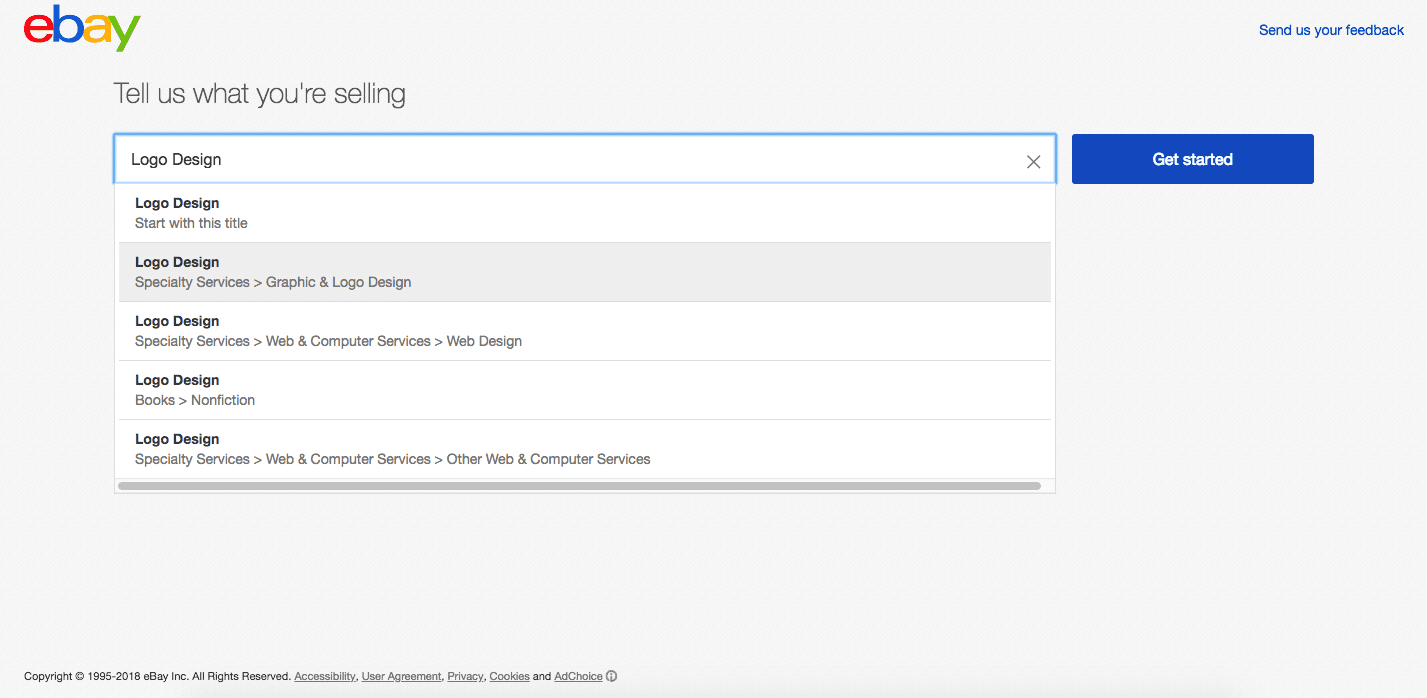The image size is (1427, 698).
Task: Click the suggestion list horizontal scrollbar
Action: [579, 486]
